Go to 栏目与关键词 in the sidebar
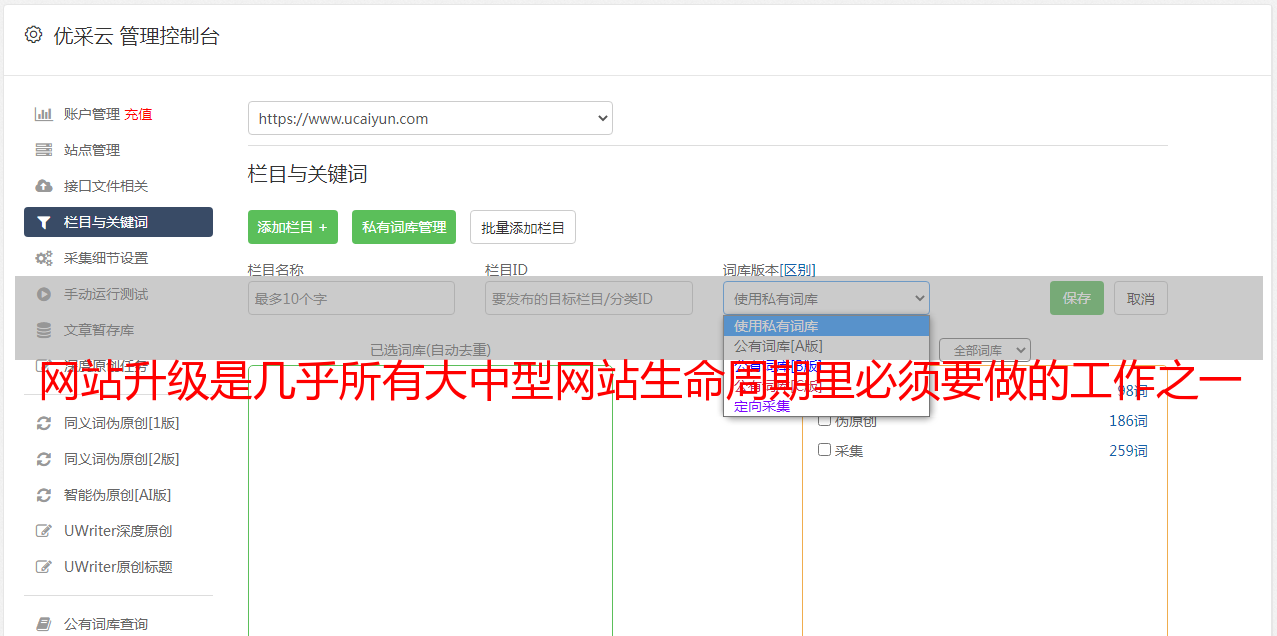 pyautogui.click(x=118, y=222)
